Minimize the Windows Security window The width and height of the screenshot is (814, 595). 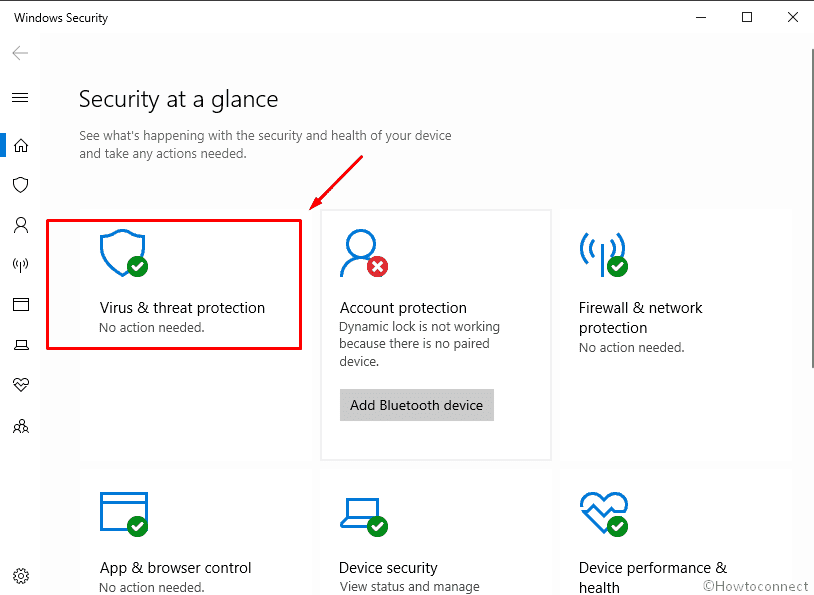701,17
